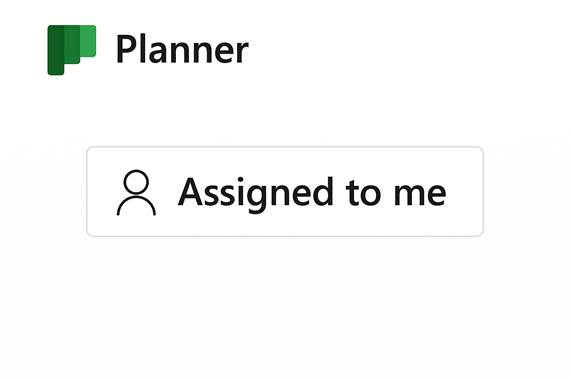Click the word me in the button

click(x=420, y=194)
